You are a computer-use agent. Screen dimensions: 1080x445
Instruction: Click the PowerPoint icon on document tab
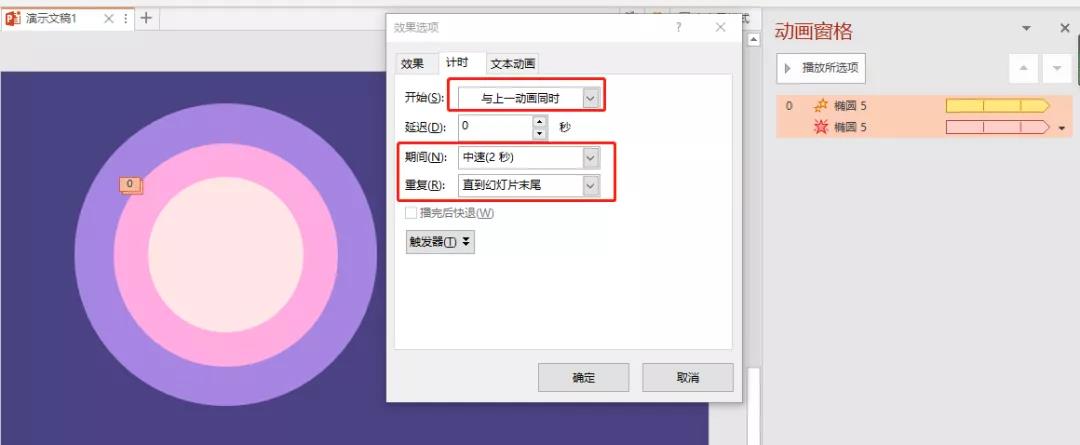[x=12, y=19]
